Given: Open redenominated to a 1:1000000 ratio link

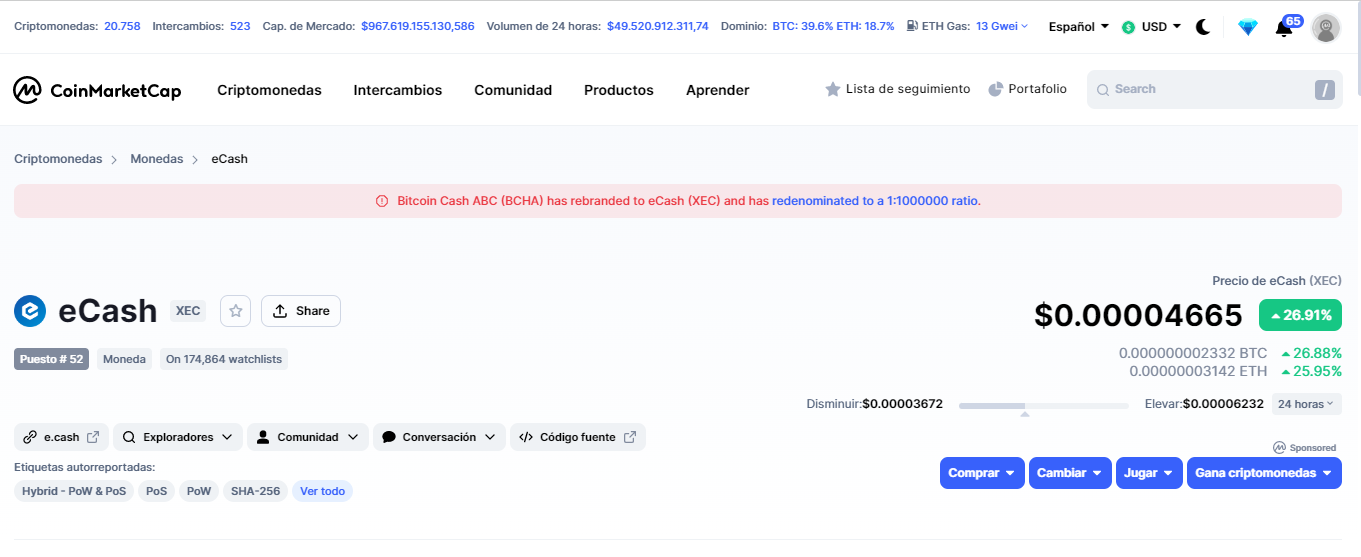Looking at the screenshot, I should pyautogui.click(x=875, y=201).
